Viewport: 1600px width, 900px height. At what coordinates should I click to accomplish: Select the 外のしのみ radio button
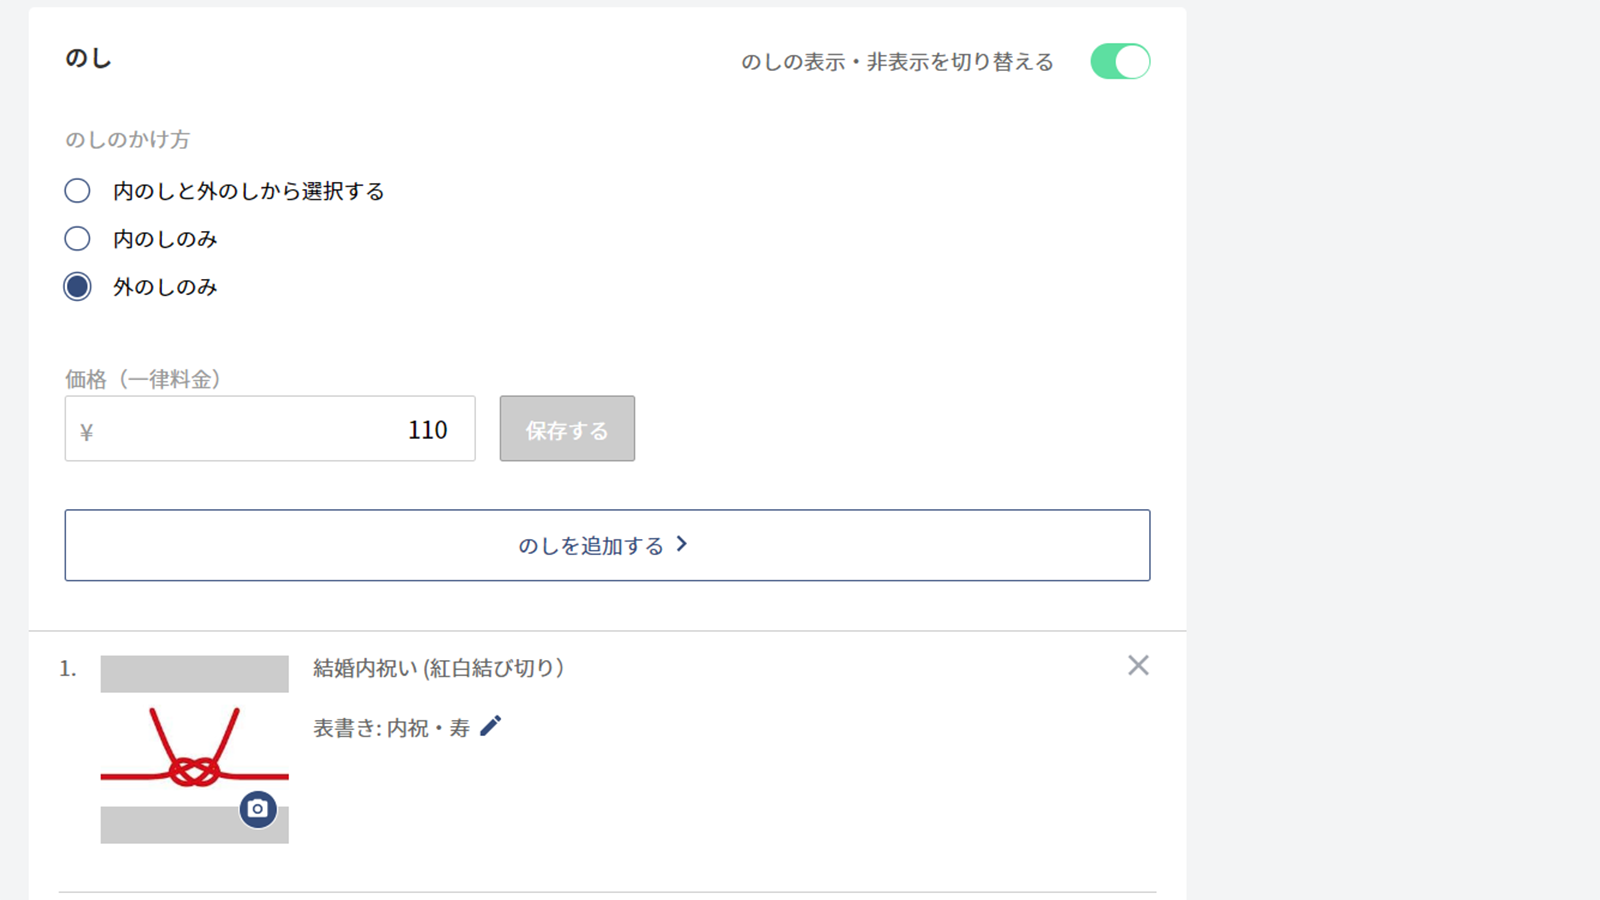tap(77, 287)
